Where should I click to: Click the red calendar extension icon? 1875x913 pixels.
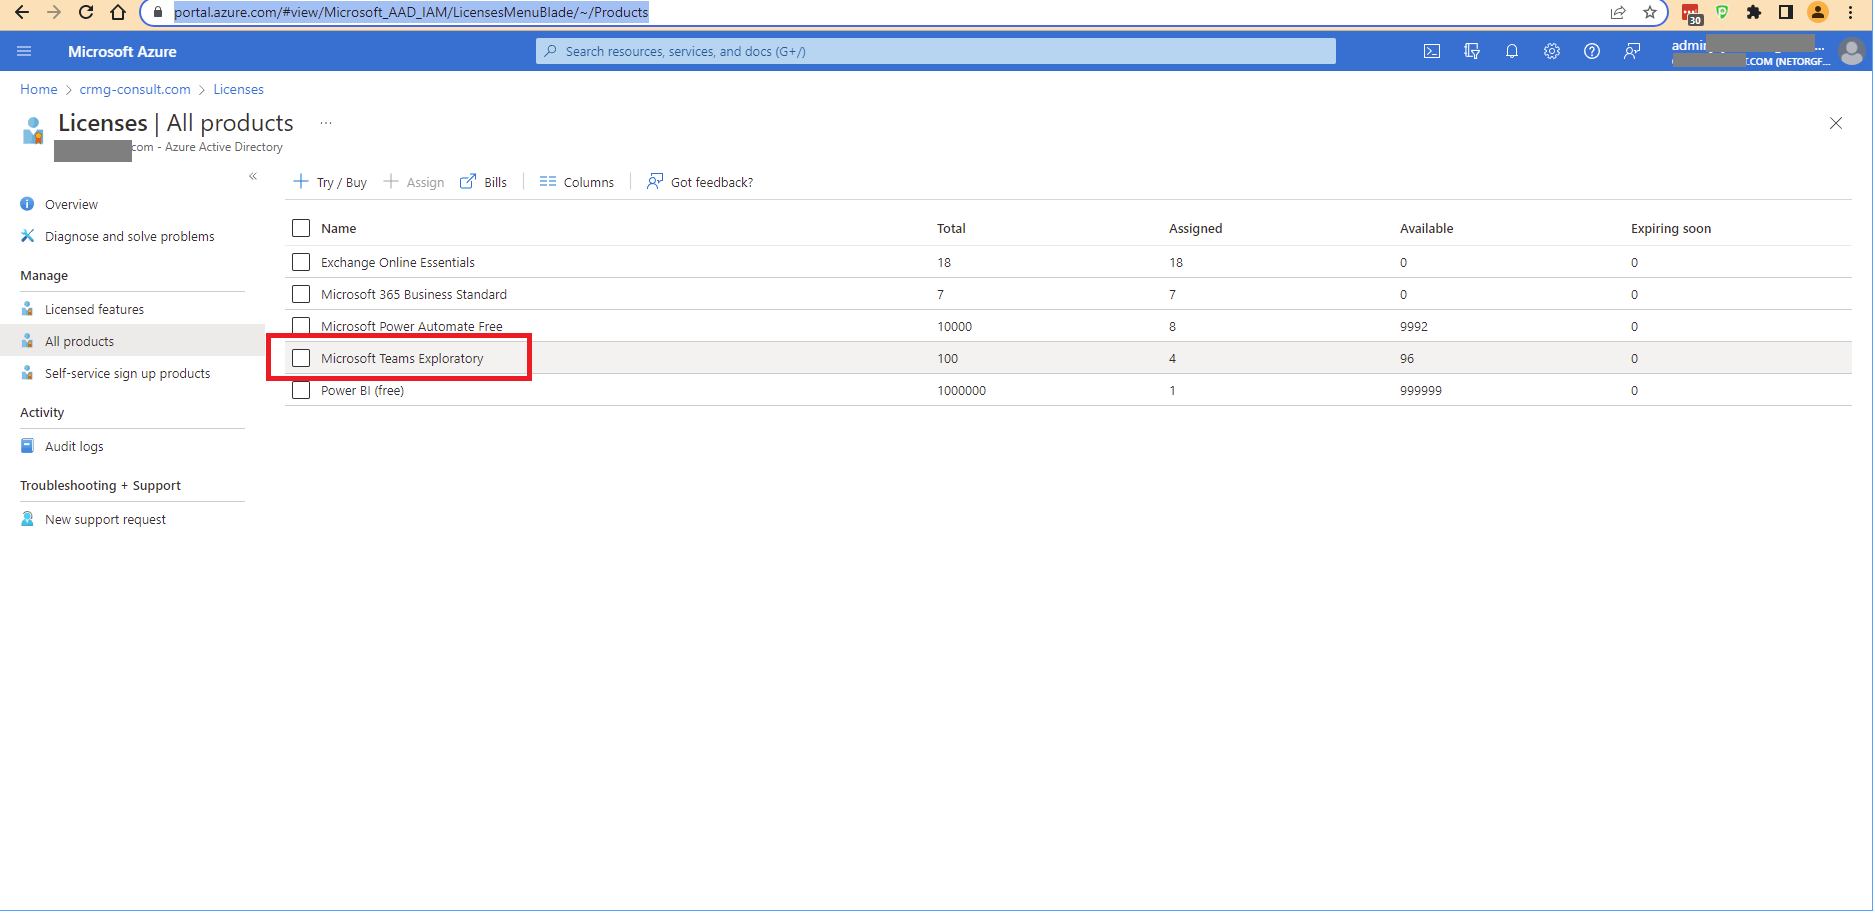tap(1692, 13)
